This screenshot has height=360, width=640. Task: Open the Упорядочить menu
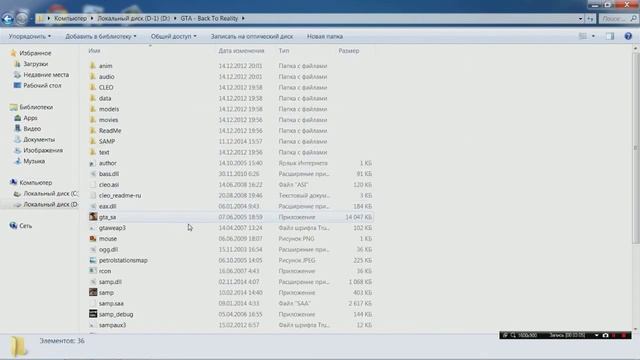[30, 36]
